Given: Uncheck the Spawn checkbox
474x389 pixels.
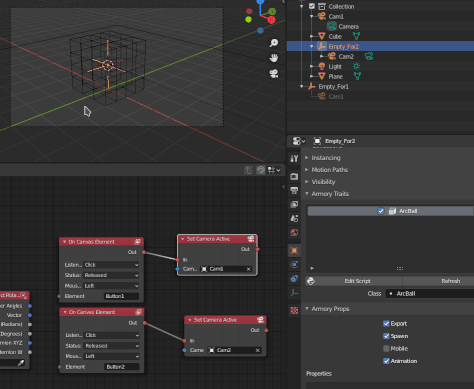Looking at the screenshot, I should [386, 336].
